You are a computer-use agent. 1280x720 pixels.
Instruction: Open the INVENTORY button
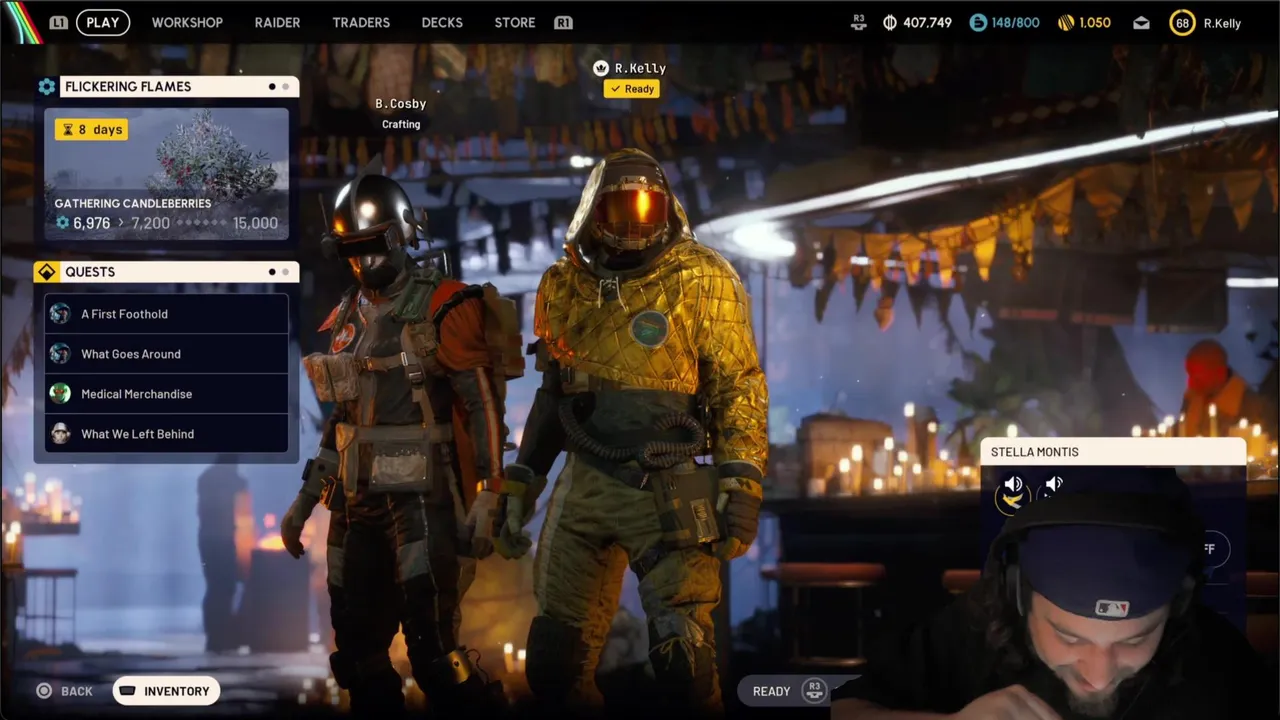tap(166, 691)
